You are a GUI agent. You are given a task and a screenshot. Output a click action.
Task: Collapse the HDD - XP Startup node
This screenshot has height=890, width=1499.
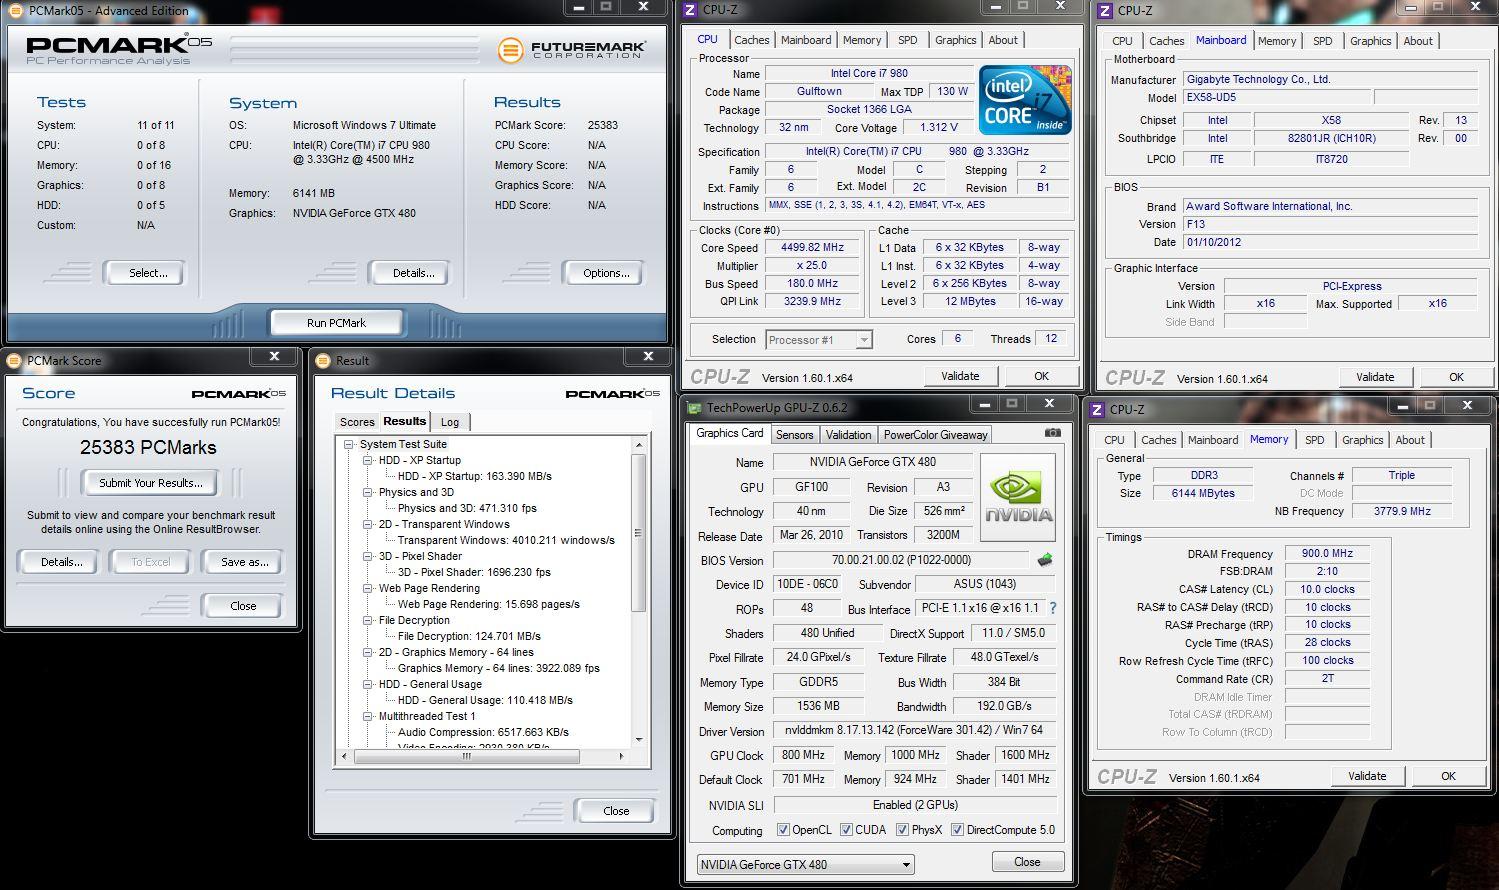click(368, 460)
